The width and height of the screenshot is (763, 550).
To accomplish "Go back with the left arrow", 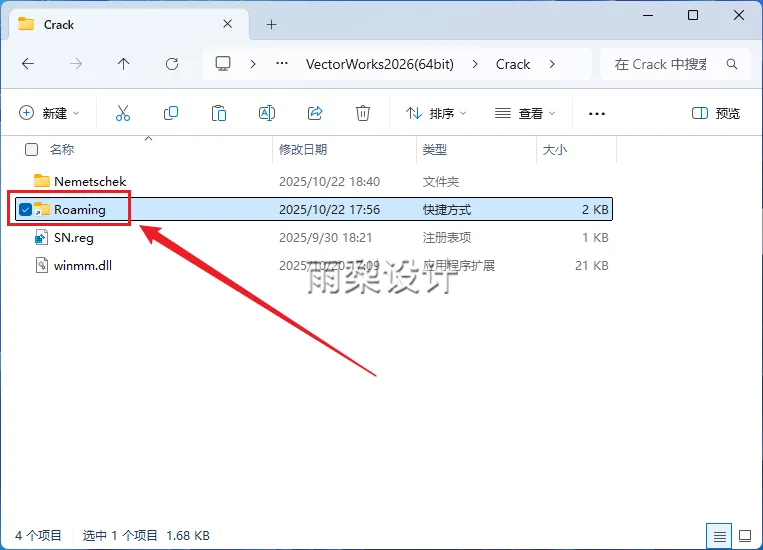I will tap(28, 64).
